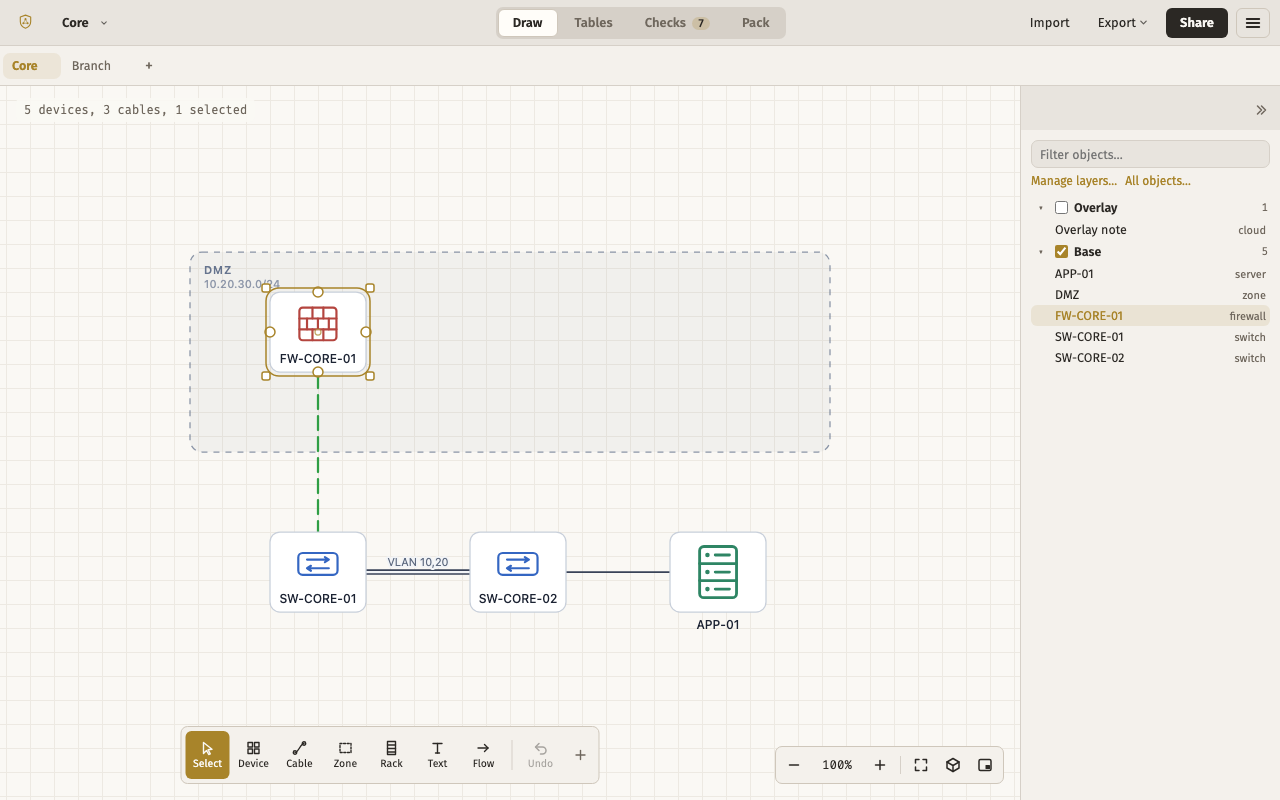1280x800 pixels.
Task: Click the 100% zoom level
Action: point(837,765)
